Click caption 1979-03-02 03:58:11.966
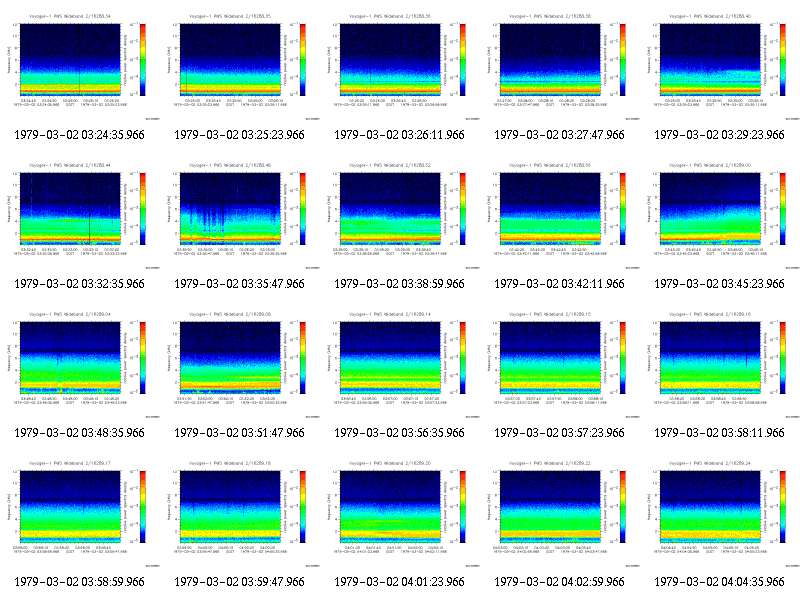 [719, 433]
